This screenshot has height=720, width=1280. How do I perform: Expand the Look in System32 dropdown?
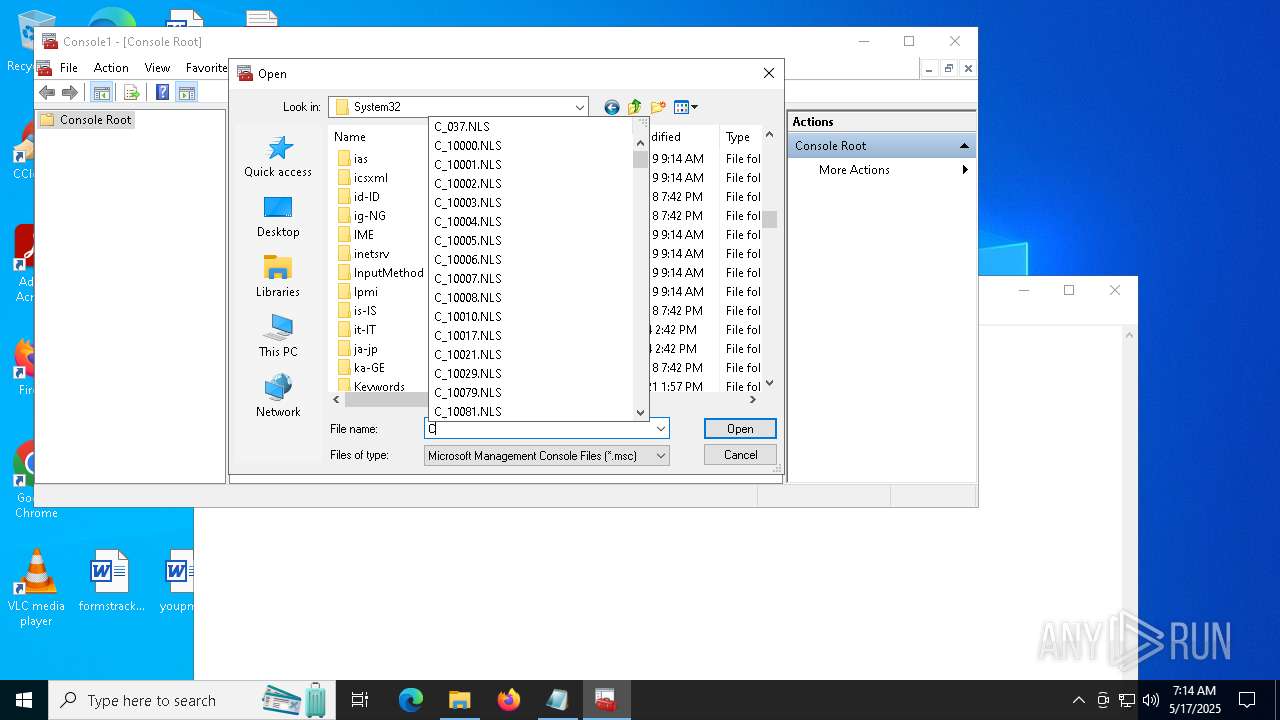tap(580, 107)
